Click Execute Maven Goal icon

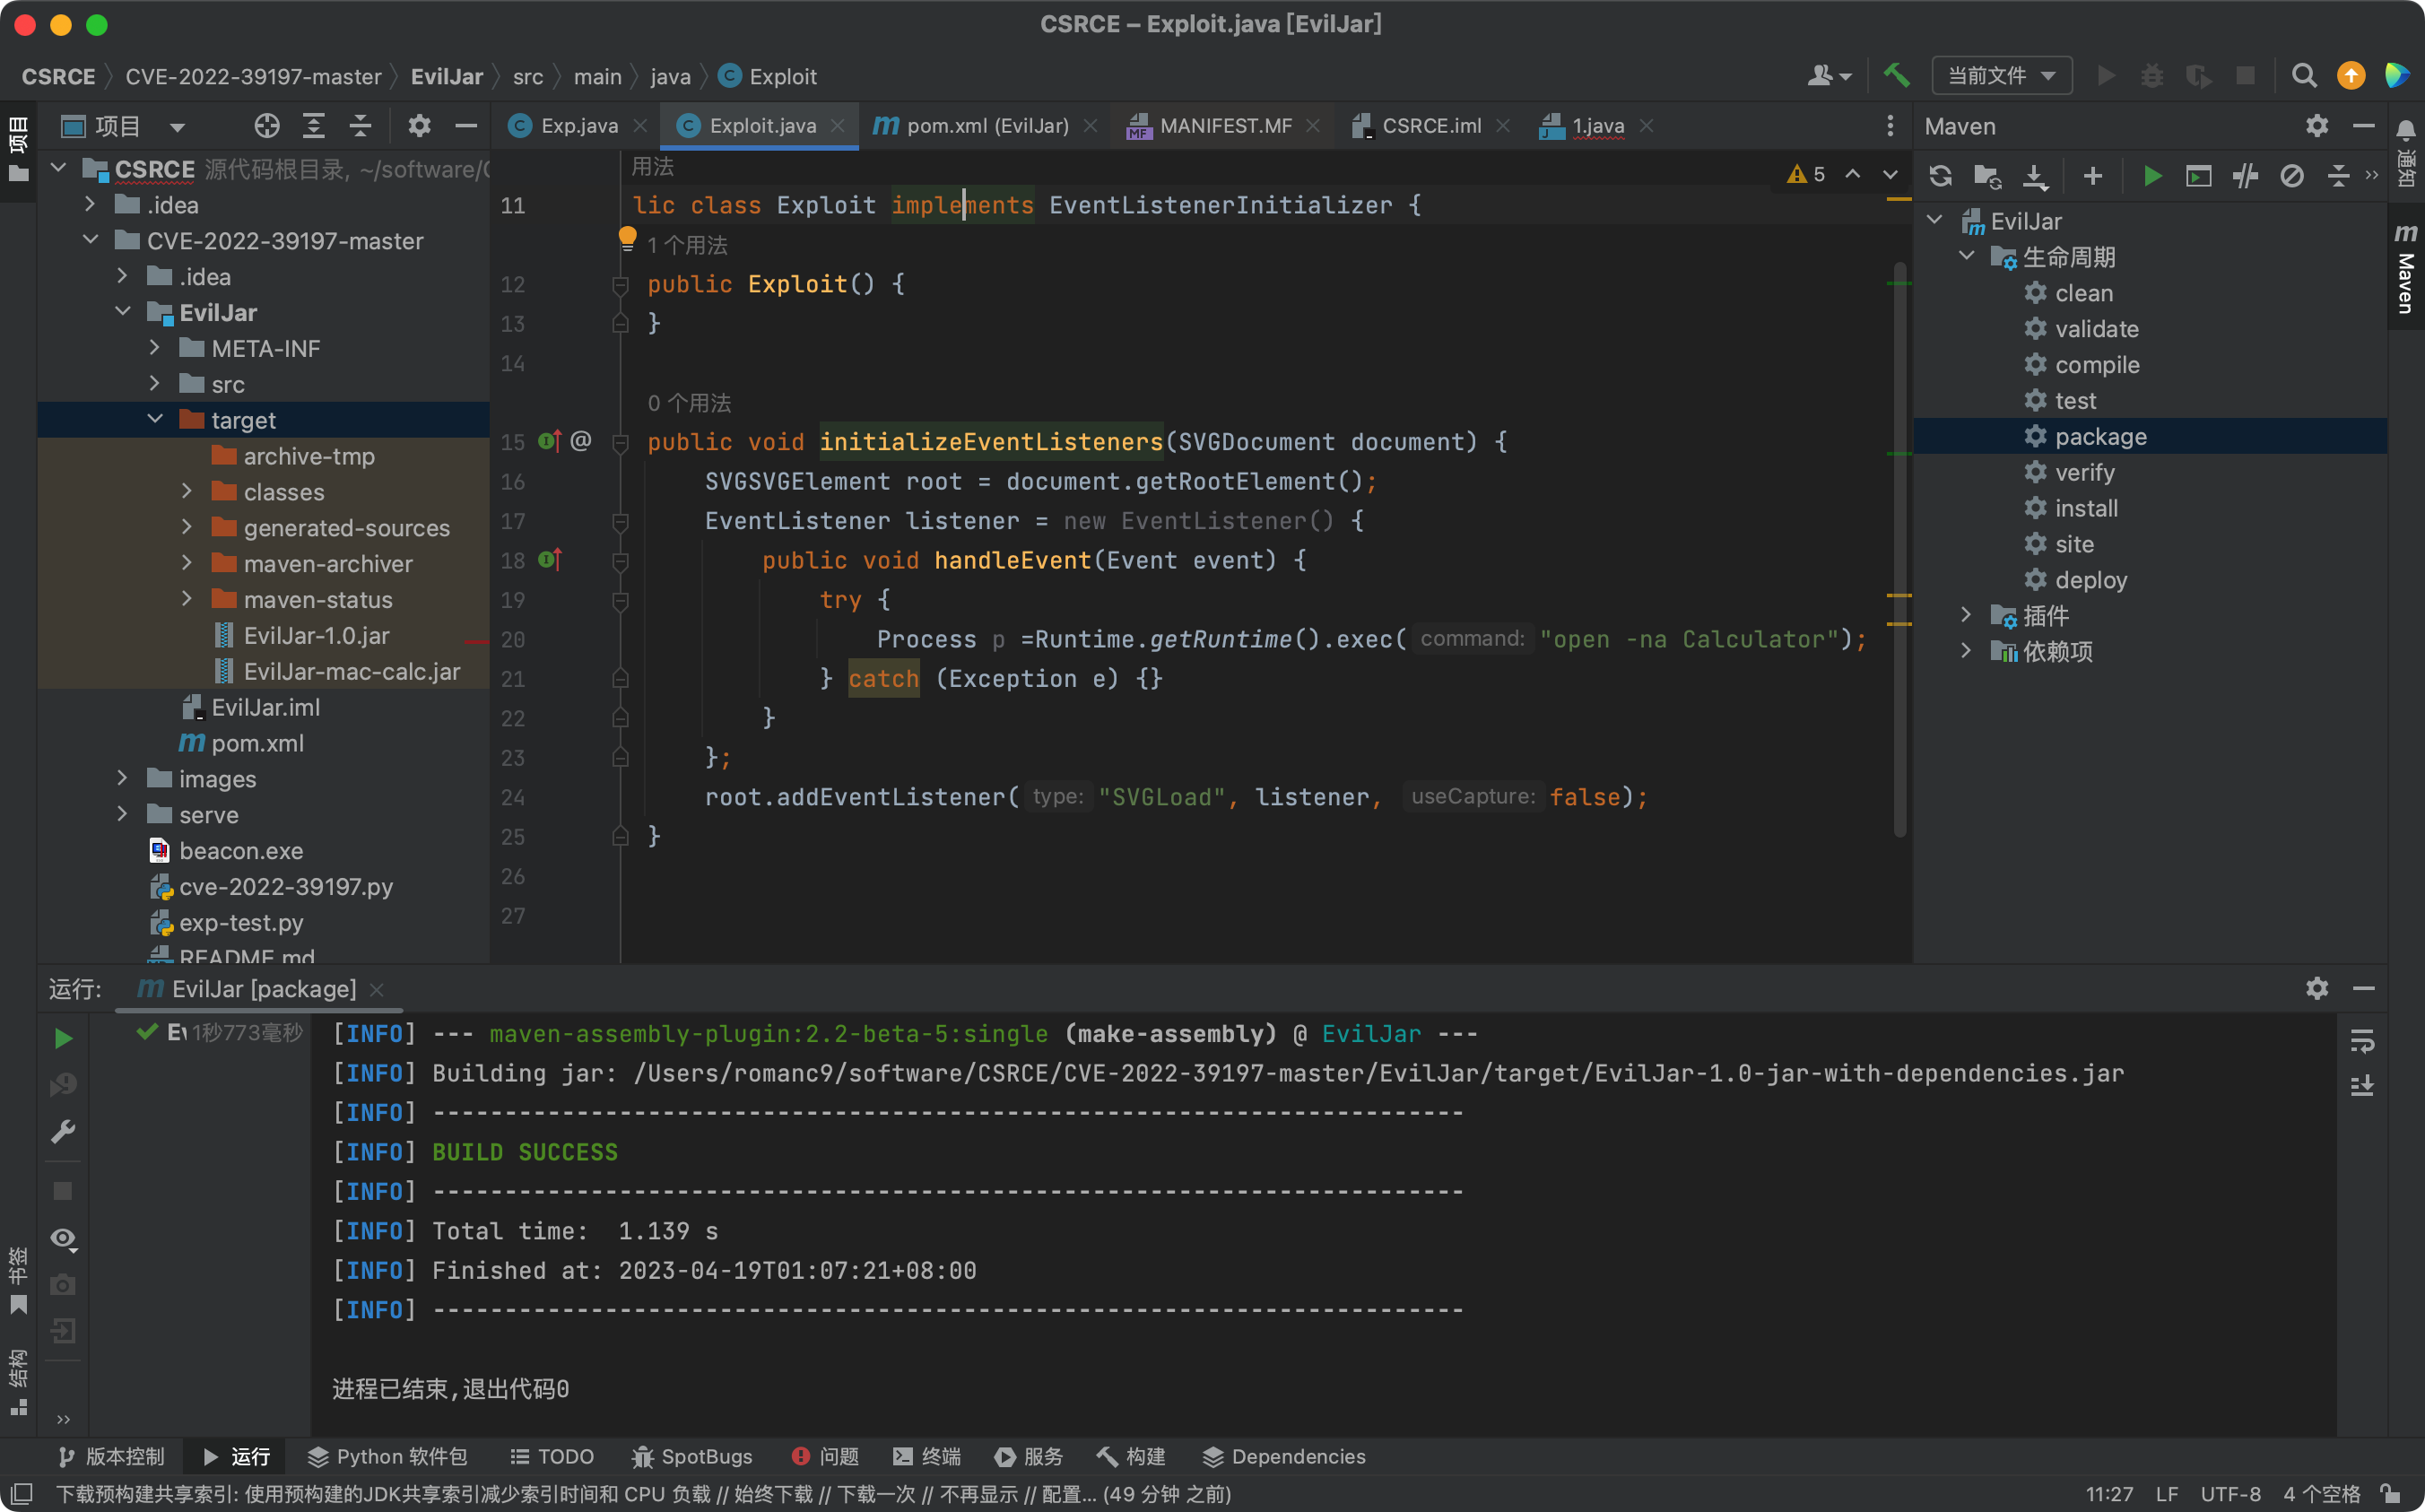2199,177
